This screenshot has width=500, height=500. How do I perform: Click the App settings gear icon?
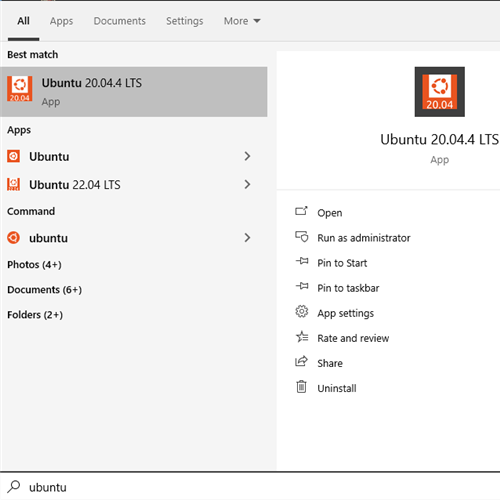click(x=302, y=312)
